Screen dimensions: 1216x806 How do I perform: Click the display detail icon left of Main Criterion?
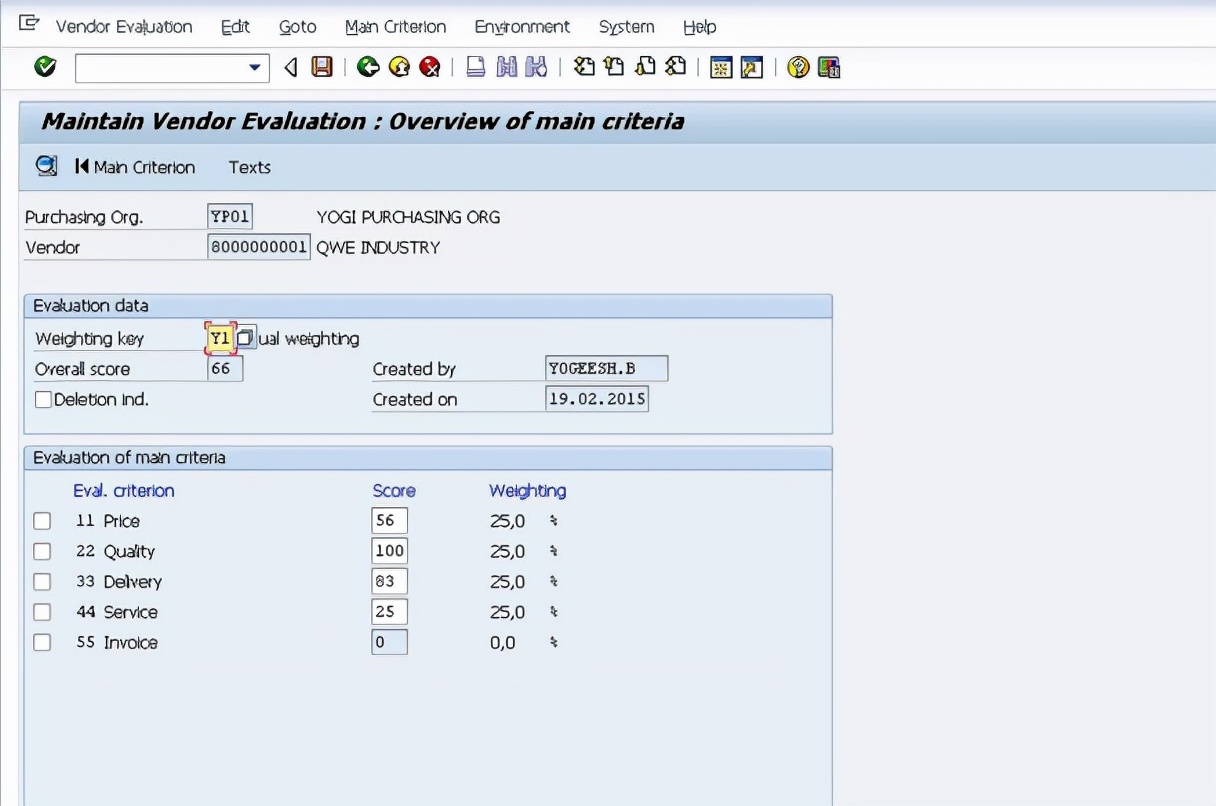click(46, 166)
